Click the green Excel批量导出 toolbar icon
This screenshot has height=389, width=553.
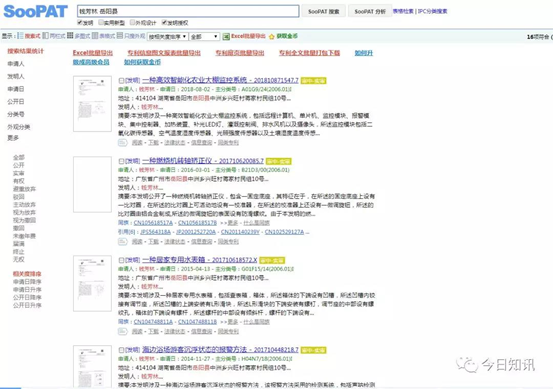226,36
